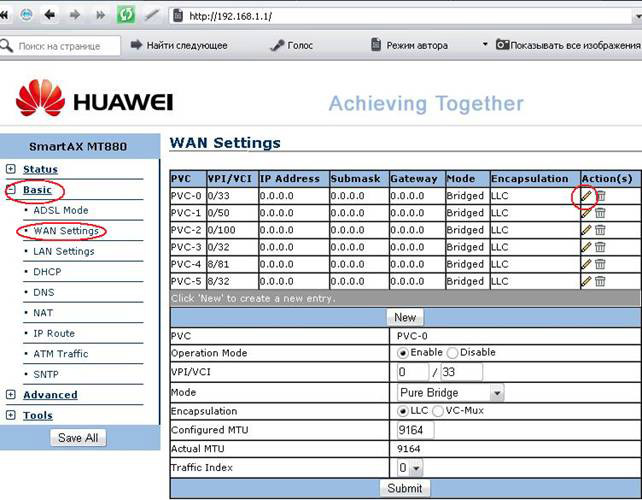Click the VCI input field containing 33

[x=461, y=372]
